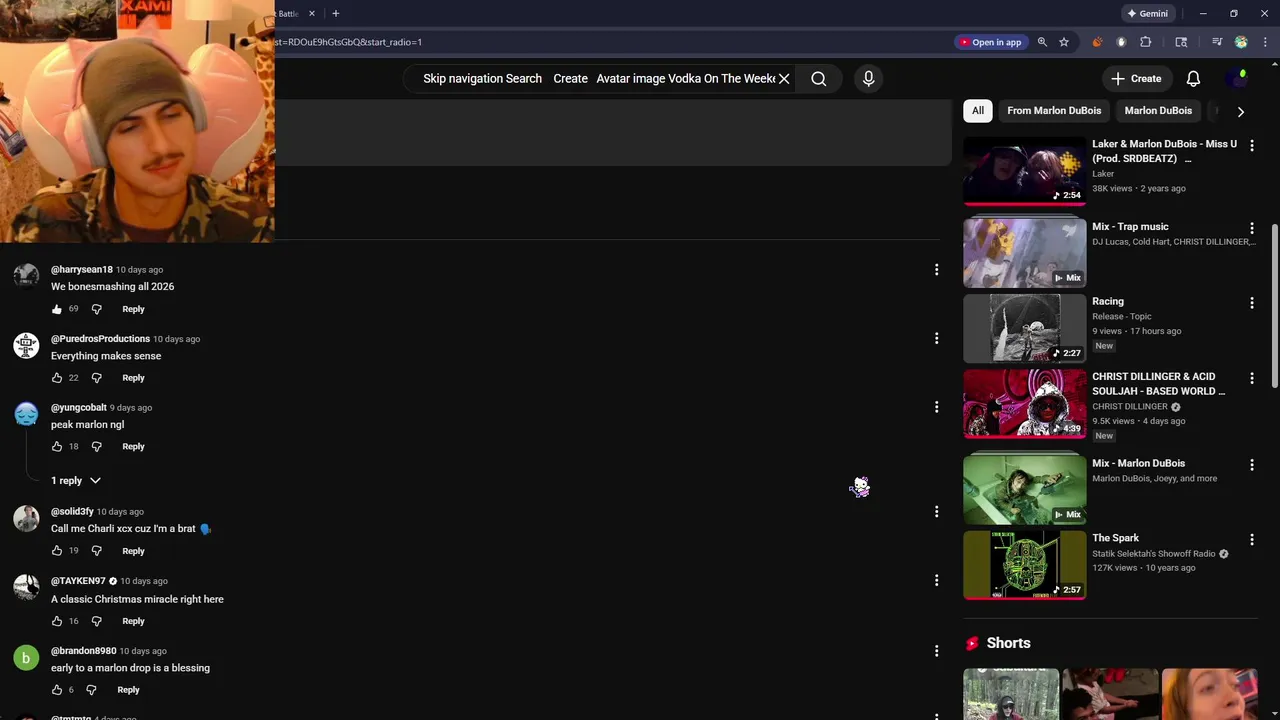Open the Chrome profile avatar
The image size is (1280, 720).
pyautogui.click(x=1241, y=42)
